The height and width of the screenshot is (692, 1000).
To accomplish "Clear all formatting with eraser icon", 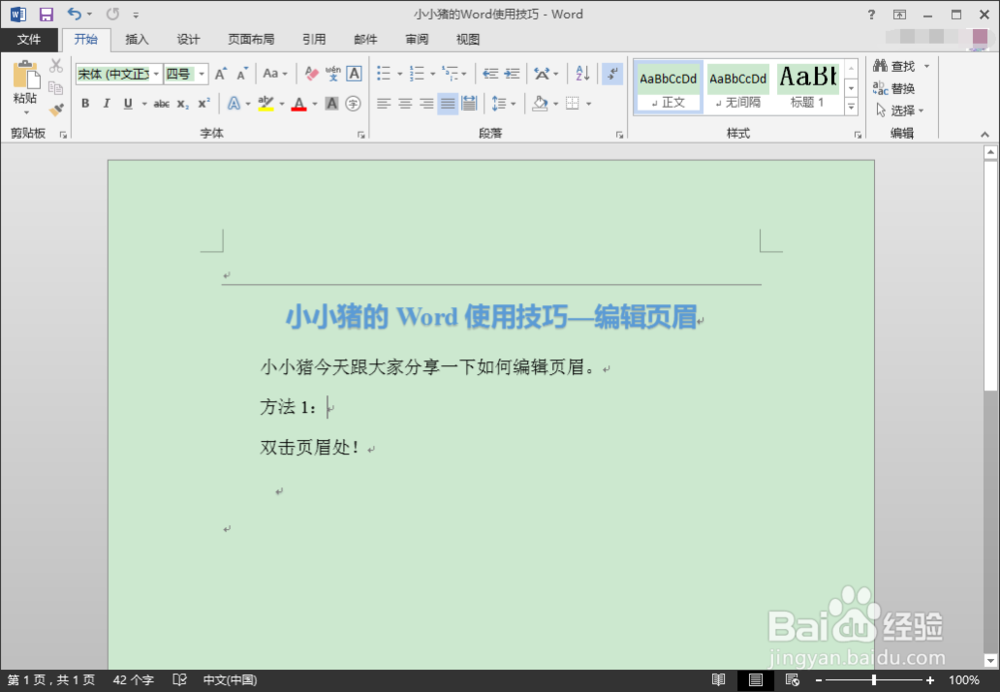I will [311, 74].
